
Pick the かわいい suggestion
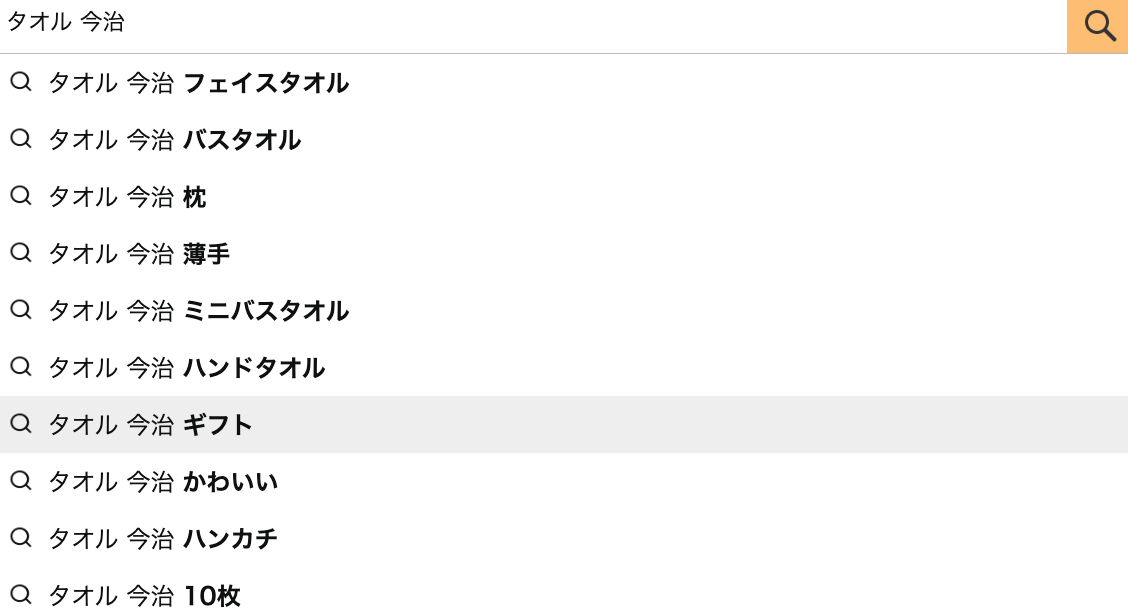pyautogui.click(x=162, y=482)
